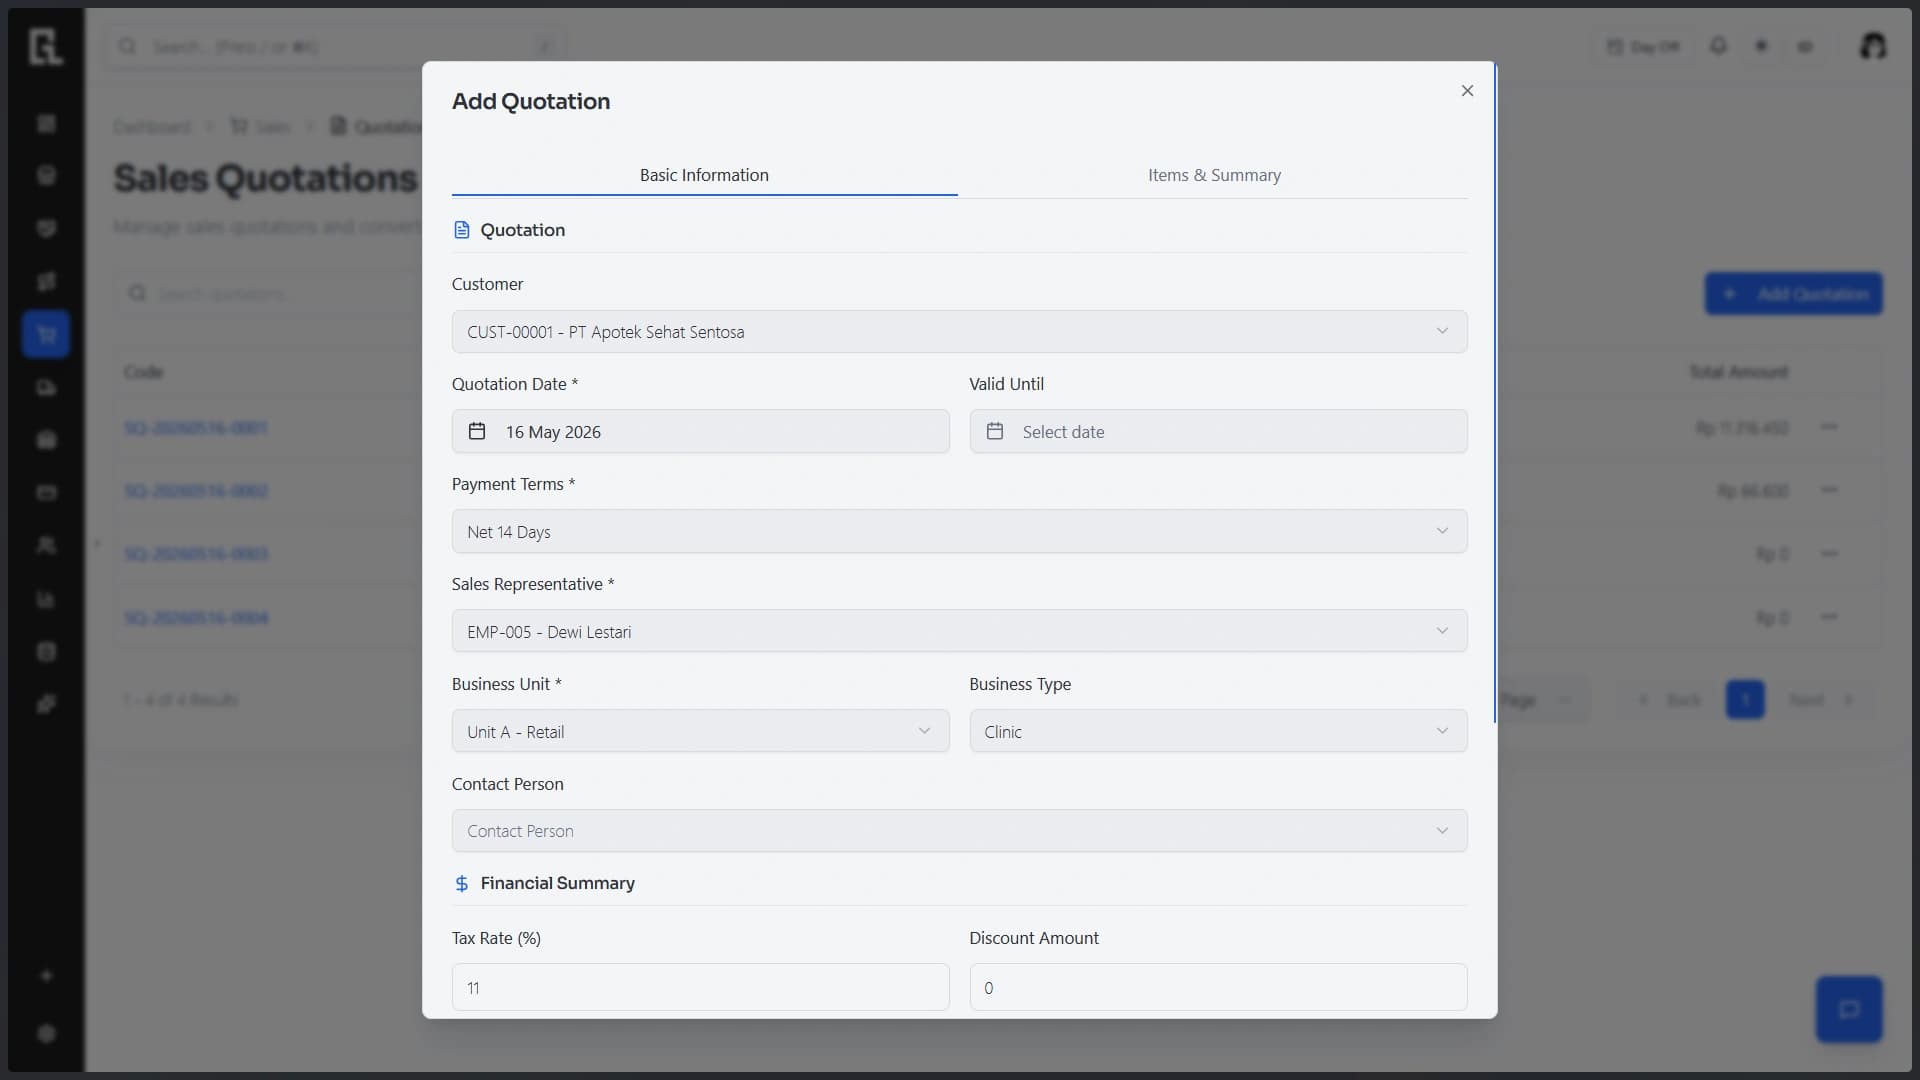This screenshot has width=1920, height=1080.
Task: Open Sales Representative dropdown
Action: click(959, 632)
